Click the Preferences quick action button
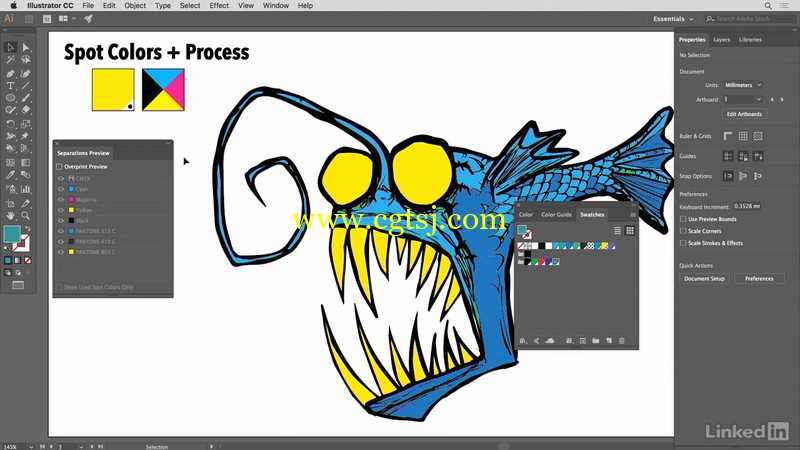 pos(759,279)
